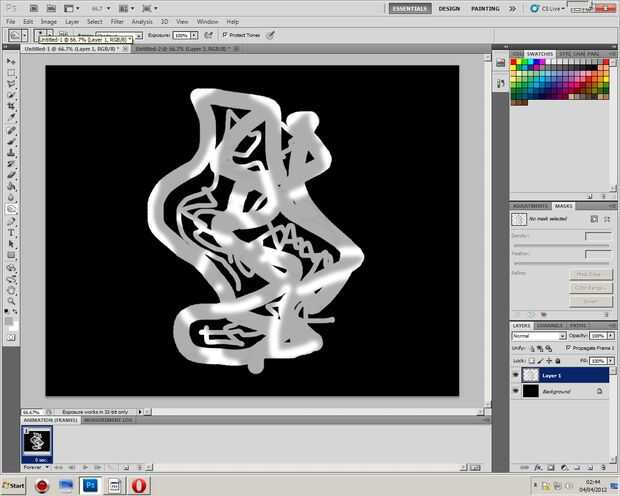Open the Image menu
This screenshot has height=496, width=620.
pos(49,22)
